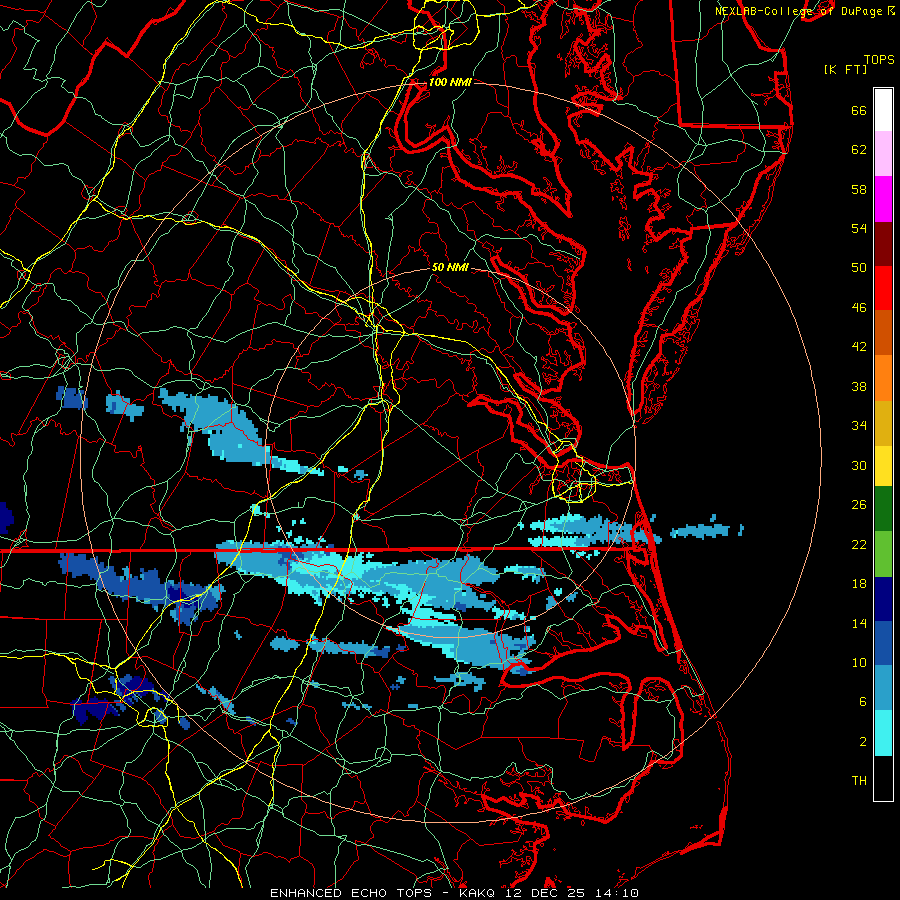
Task: Click the "30" legend value
Action: [x=859, y=465]
